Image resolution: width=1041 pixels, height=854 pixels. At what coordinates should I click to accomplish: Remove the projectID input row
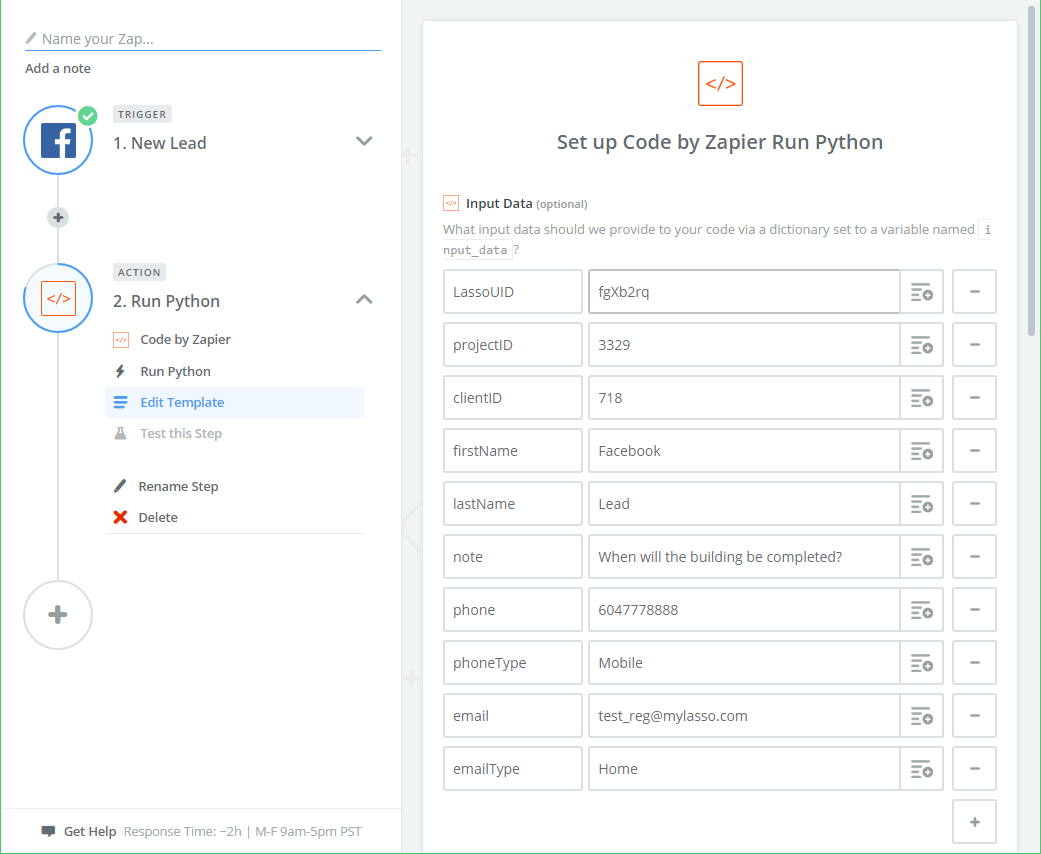[974, 345]
